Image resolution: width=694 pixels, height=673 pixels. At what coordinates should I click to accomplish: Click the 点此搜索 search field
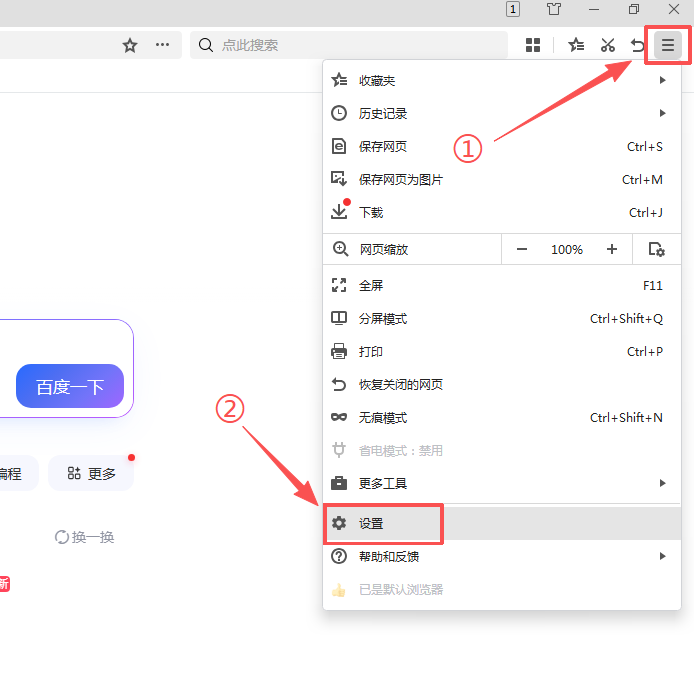pos(349,45)
